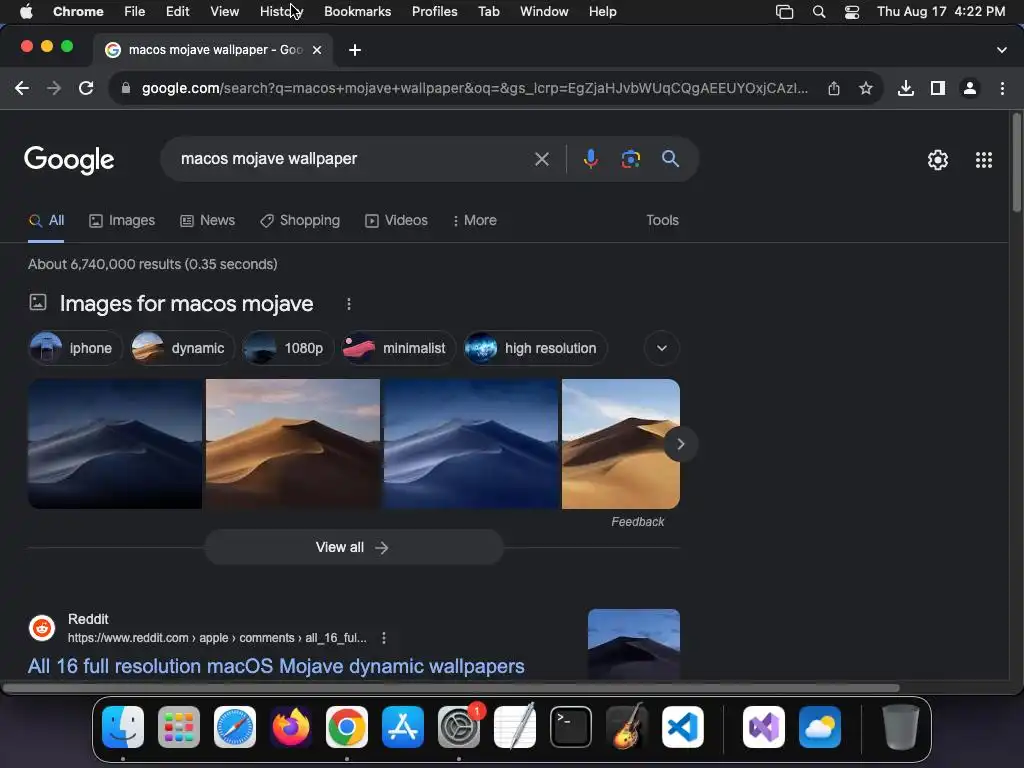Switch to the Videos tab

coord(396,221)
